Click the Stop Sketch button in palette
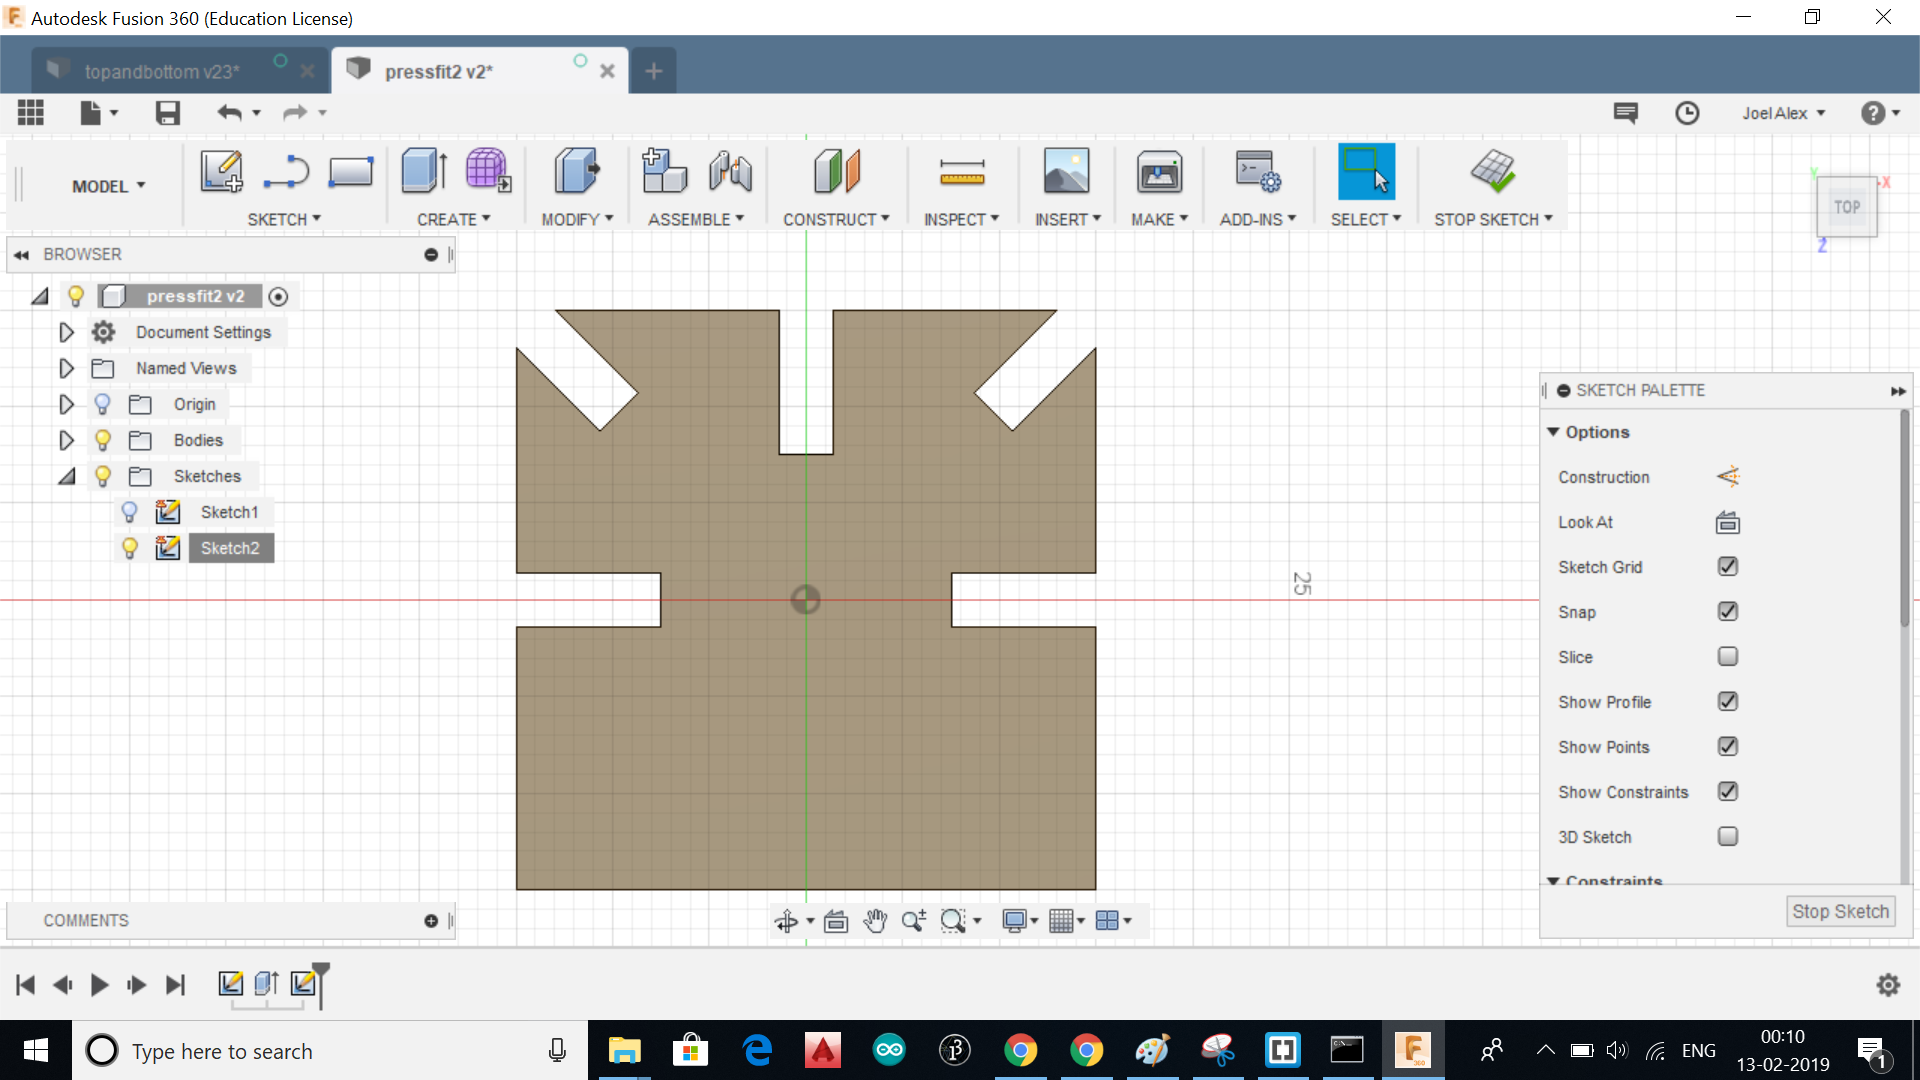Image resolution: width=1920 pixels, height=1080 pixels. point(1839,911)
